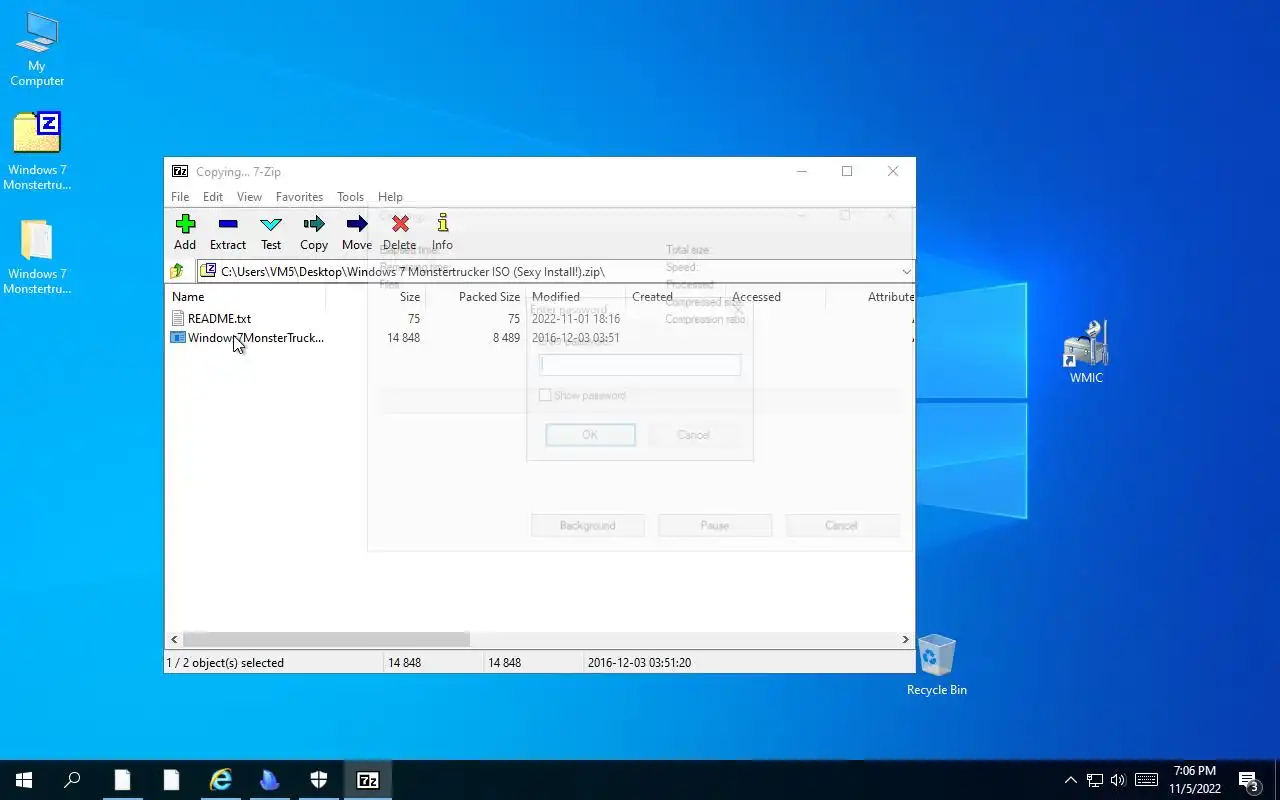Image resolution: width=1280 pixels, height=800 pixels.
Task: Click the 8 489 packed size cell
Action: tap(506, 338)
